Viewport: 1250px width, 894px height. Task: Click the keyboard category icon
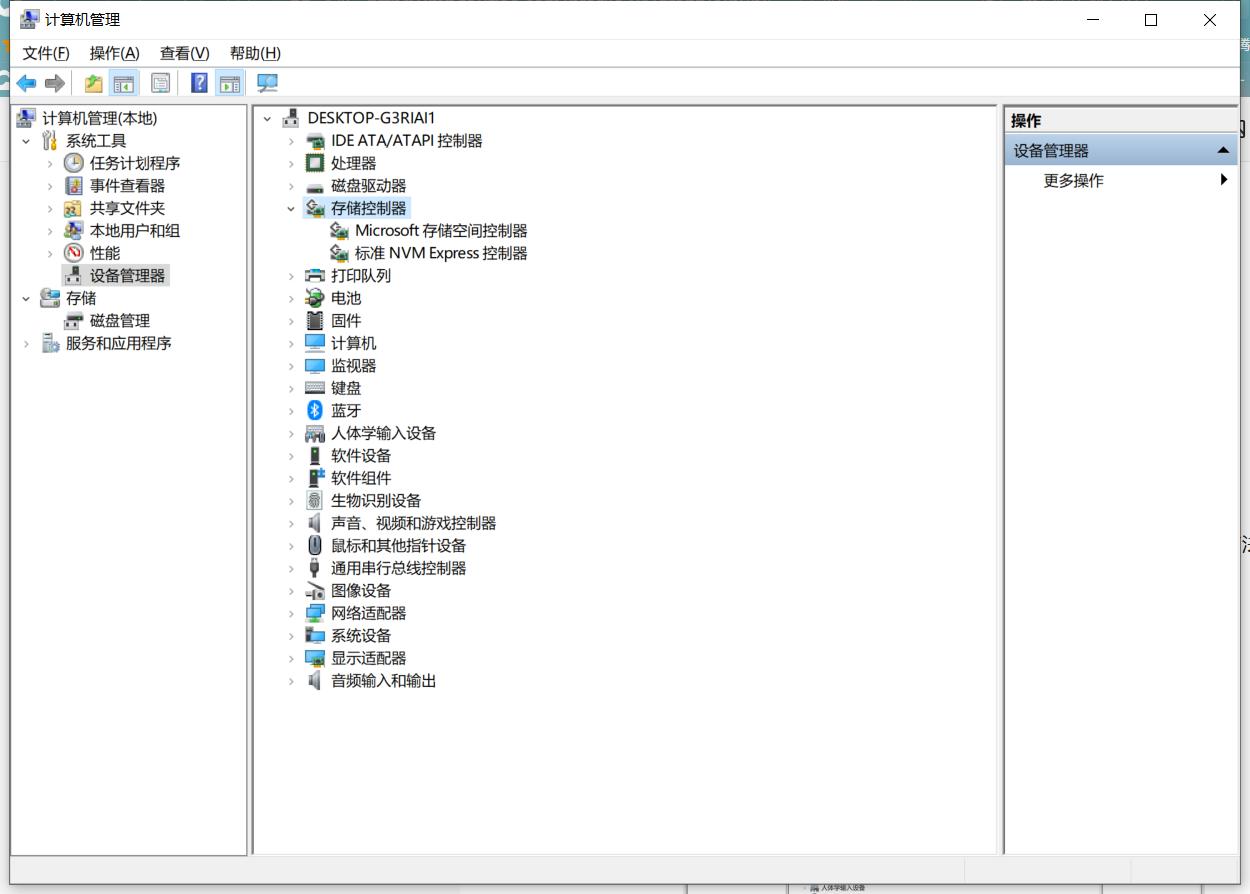[315, 388]
